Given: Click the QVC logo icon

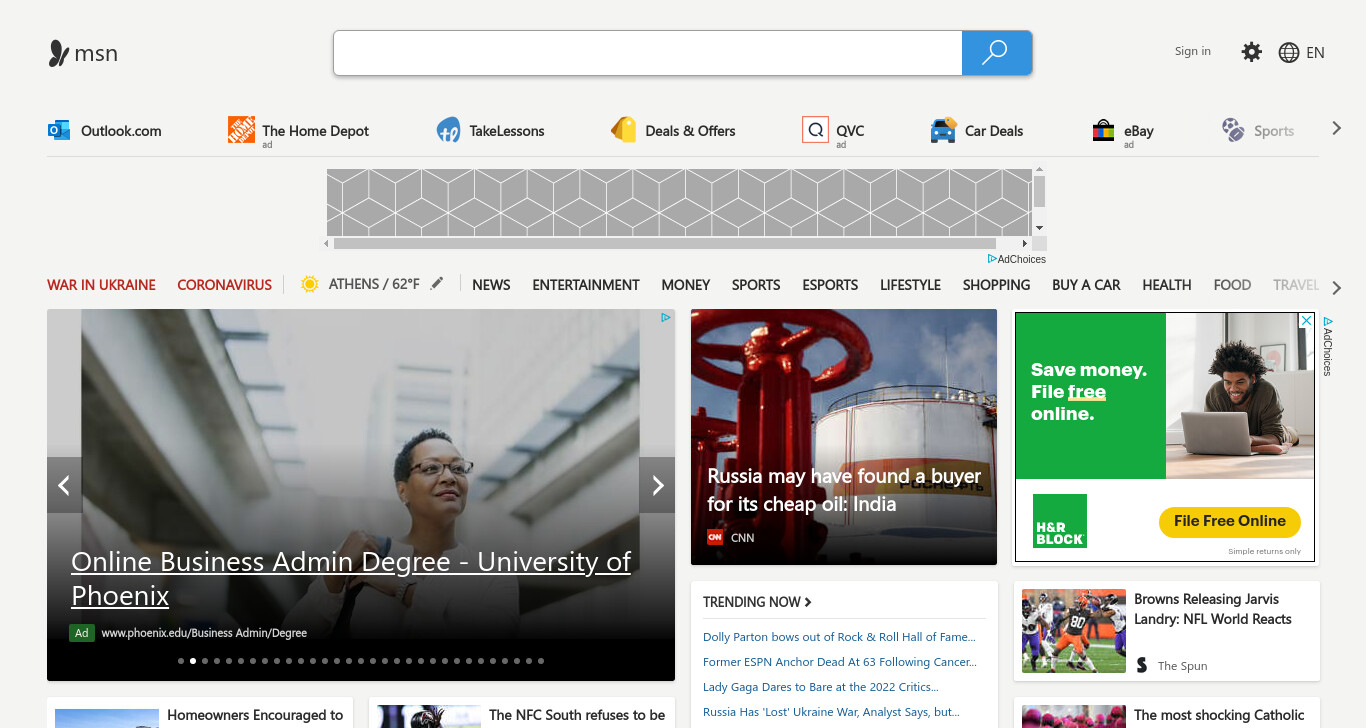Looking at the screenshot, I should pos(815,130).
